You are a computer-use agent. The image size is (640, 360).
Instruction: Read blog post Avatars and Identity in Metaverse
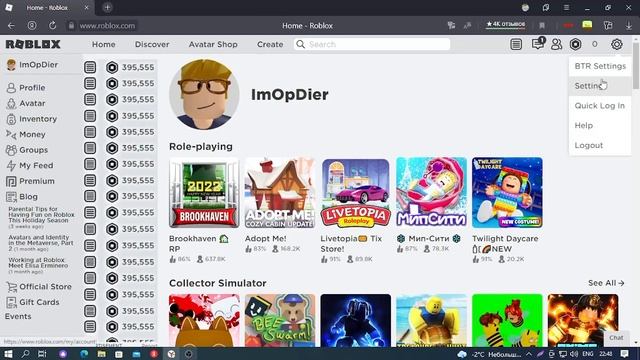[x=40, y=243]
